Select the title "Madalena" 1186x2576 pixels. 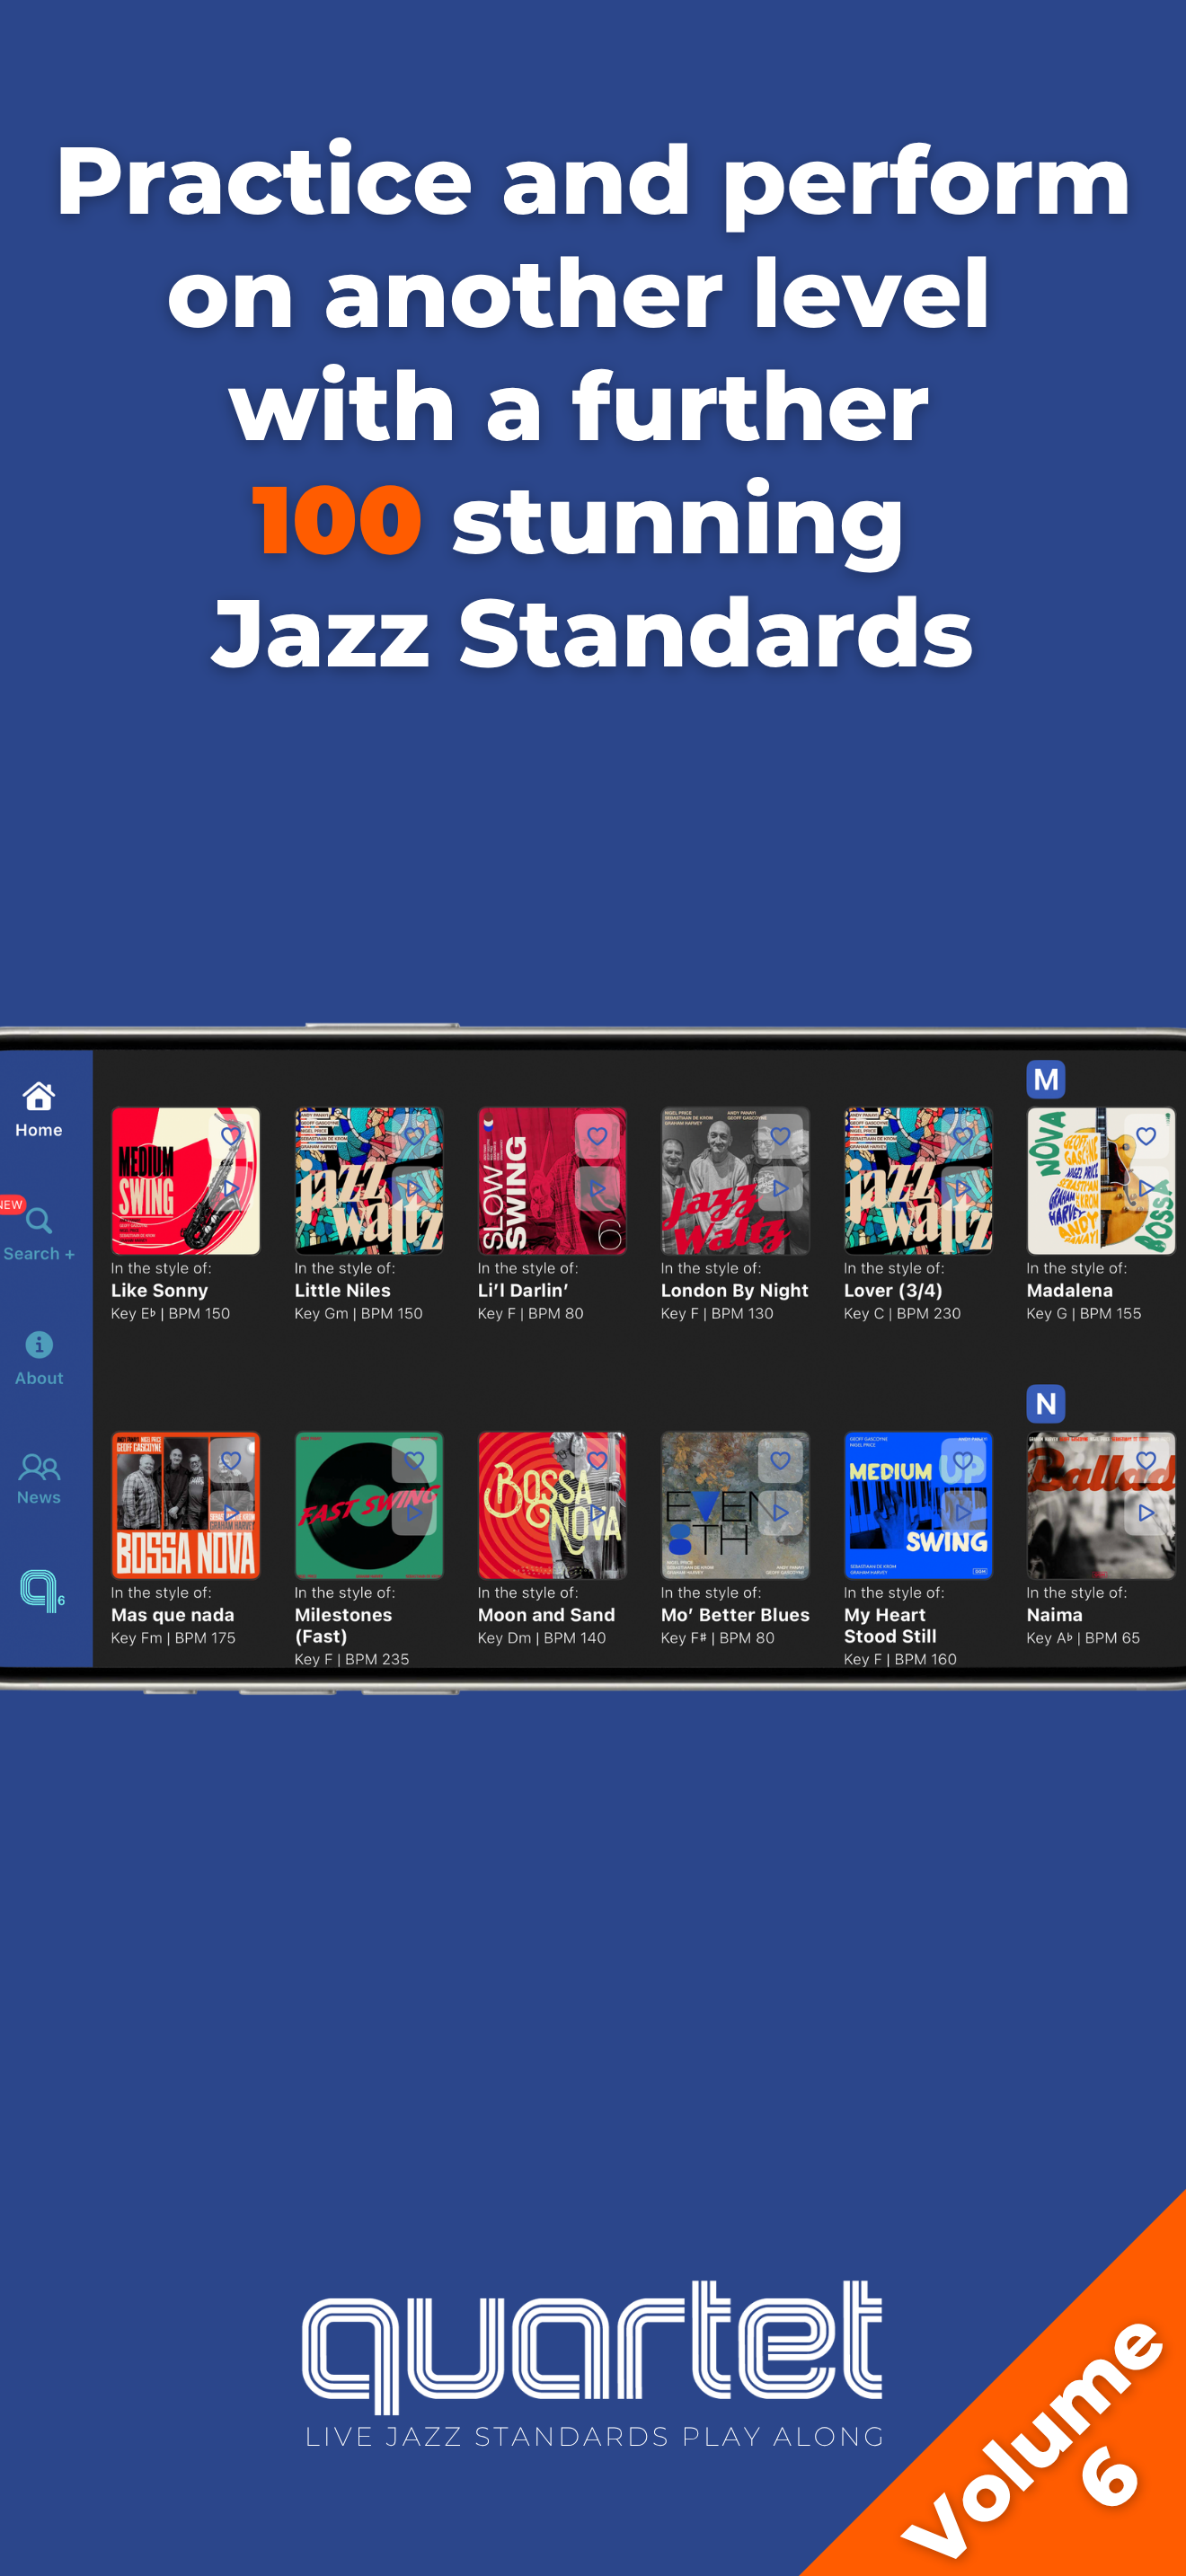pos(1069,1290)
